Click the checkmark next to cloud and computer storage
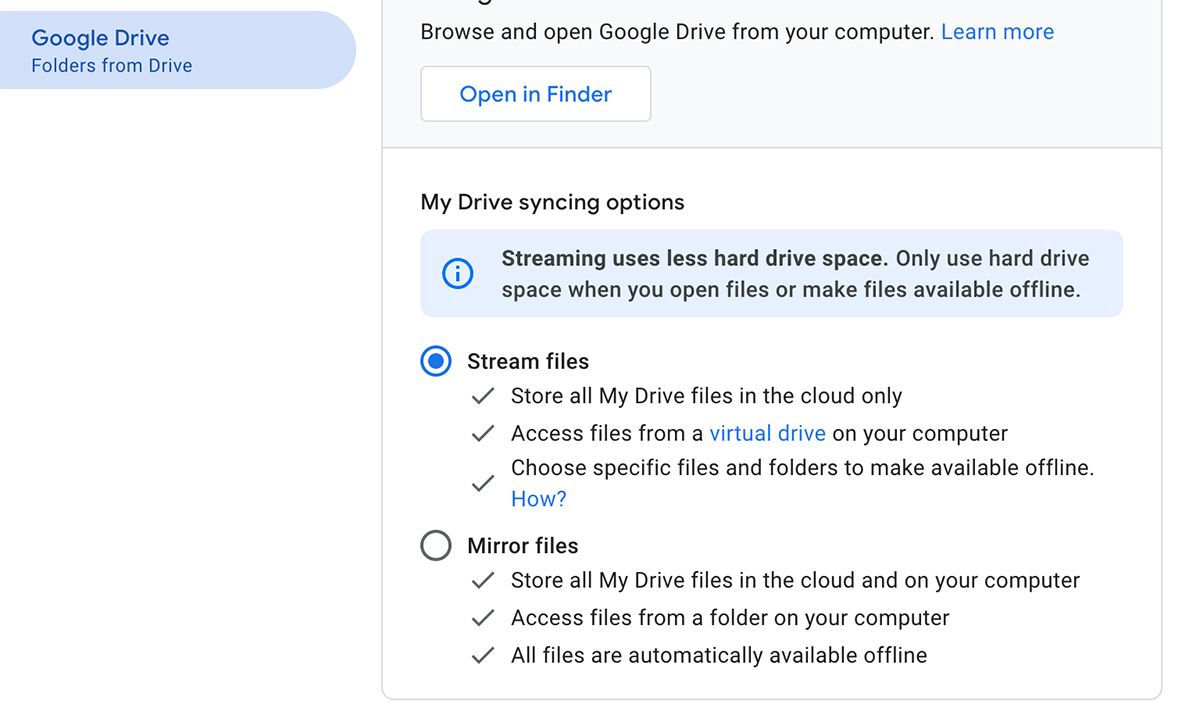Viewport: 1200px width, 715px height. [482, 580]
